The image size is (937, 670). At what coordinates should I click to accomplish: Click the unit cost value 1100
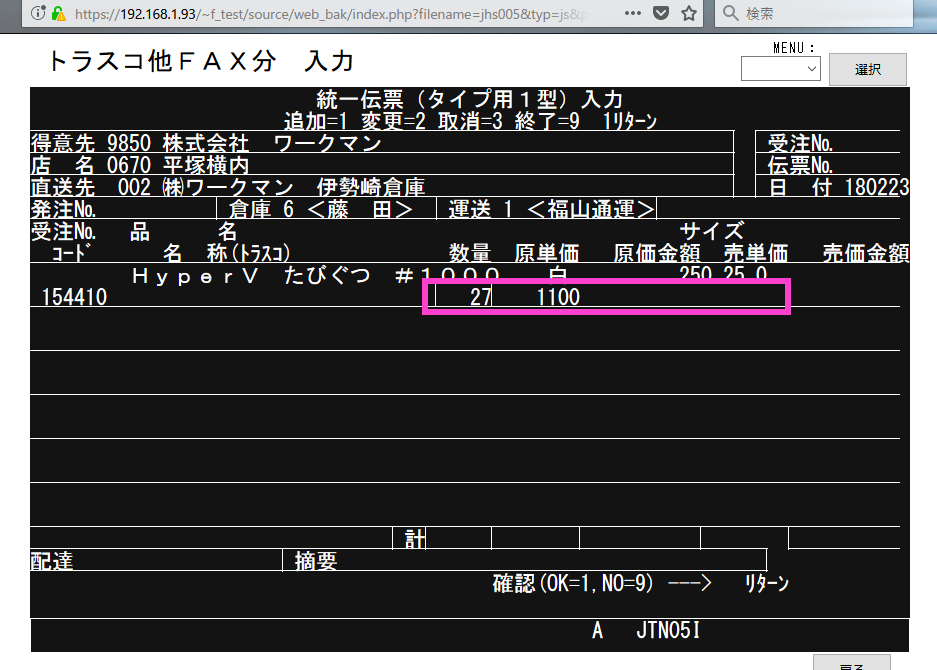tap(557, 297)
